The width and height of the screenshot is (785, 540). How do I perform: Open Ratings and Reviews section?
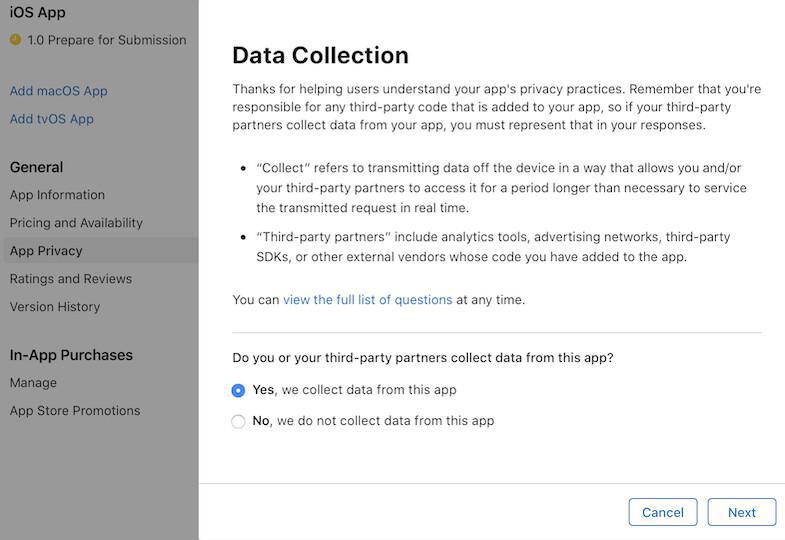(70, 279)
